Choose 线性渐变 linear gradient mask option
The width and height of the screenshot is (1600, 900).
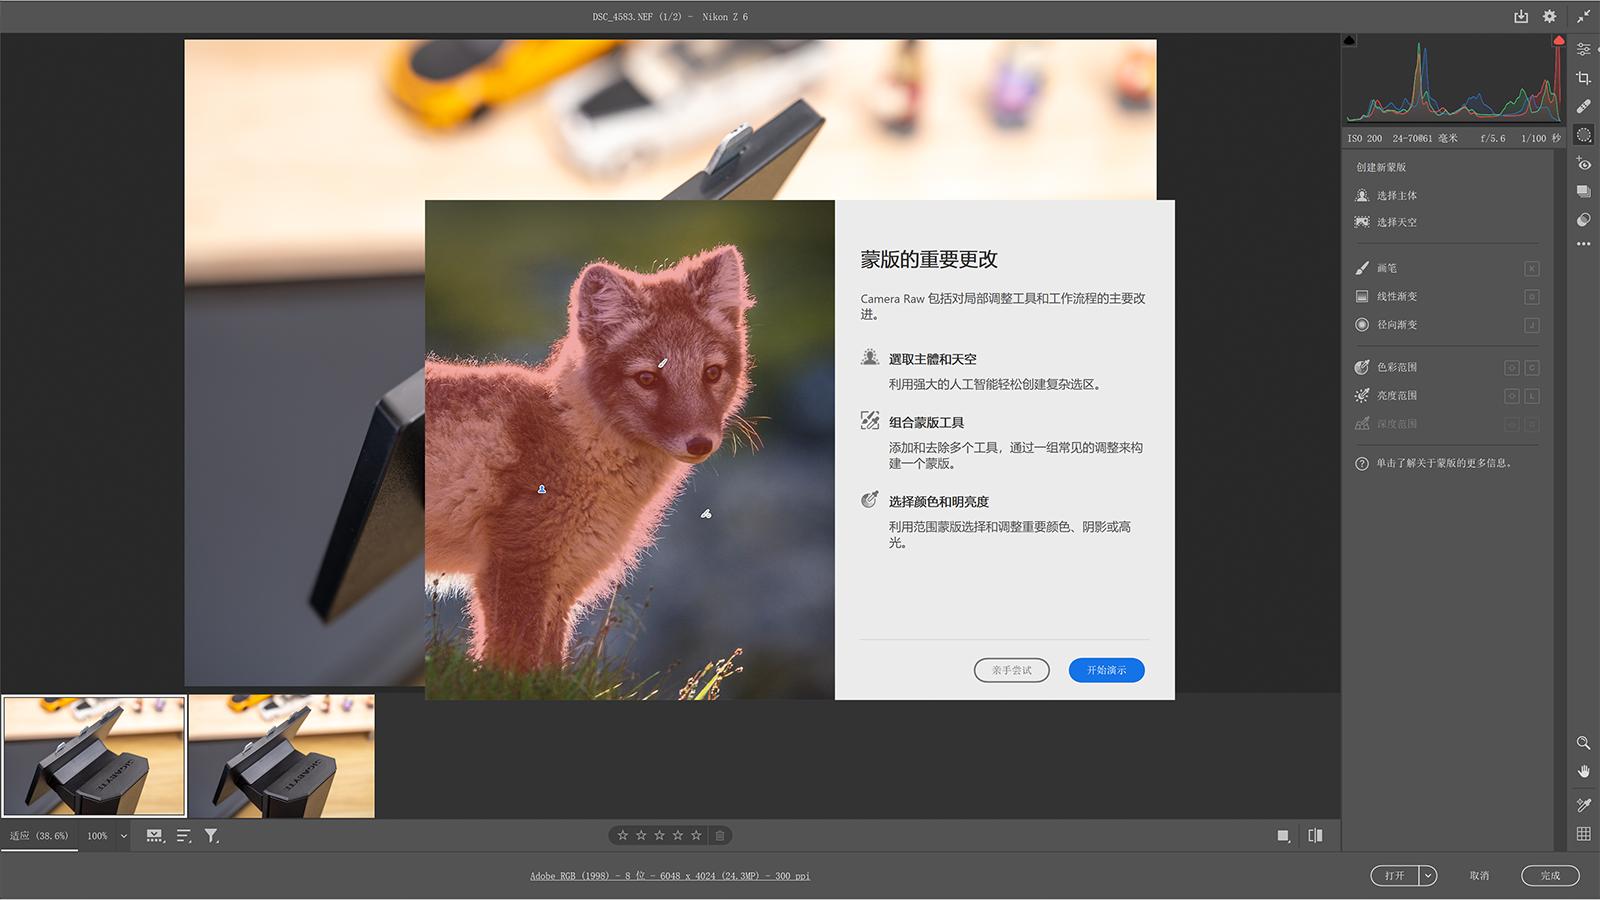(x=1396, y=297)
